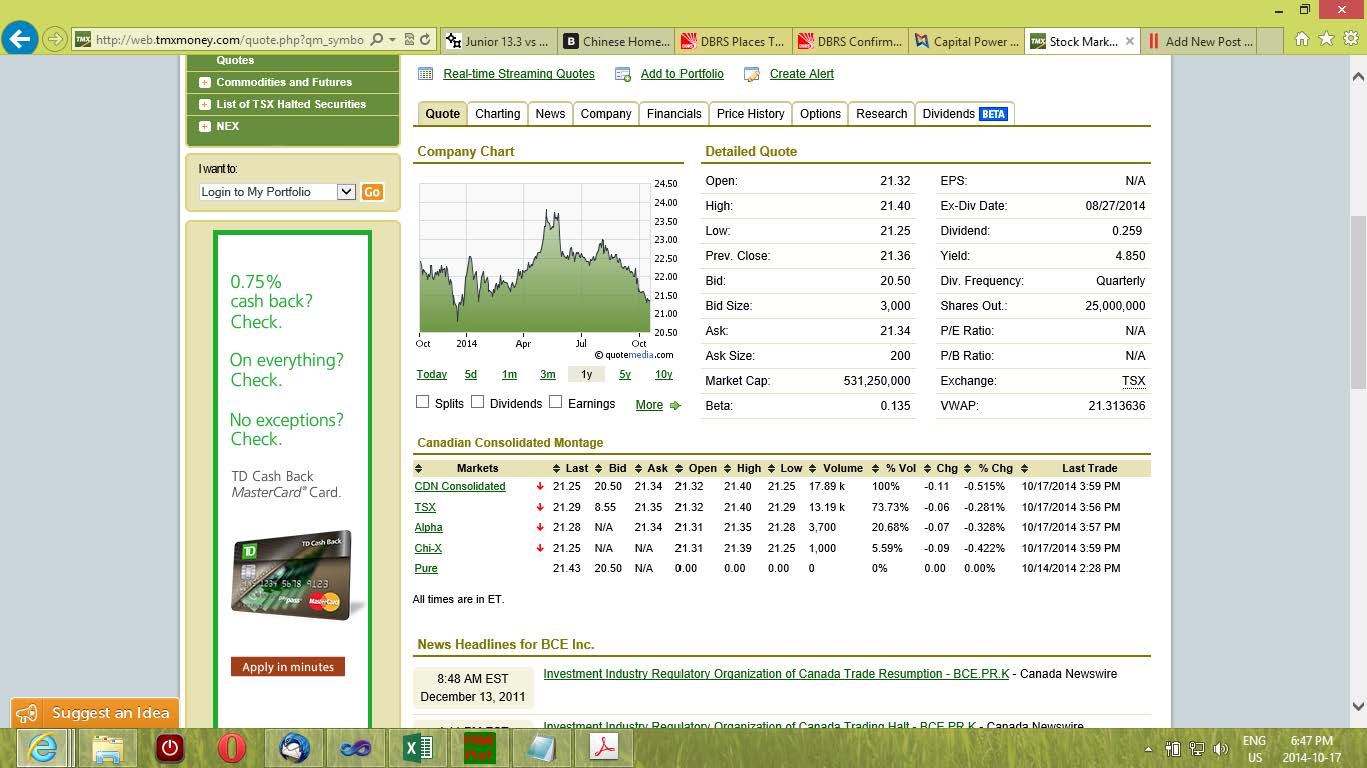Switch to the Charting tab

(497, 114)
